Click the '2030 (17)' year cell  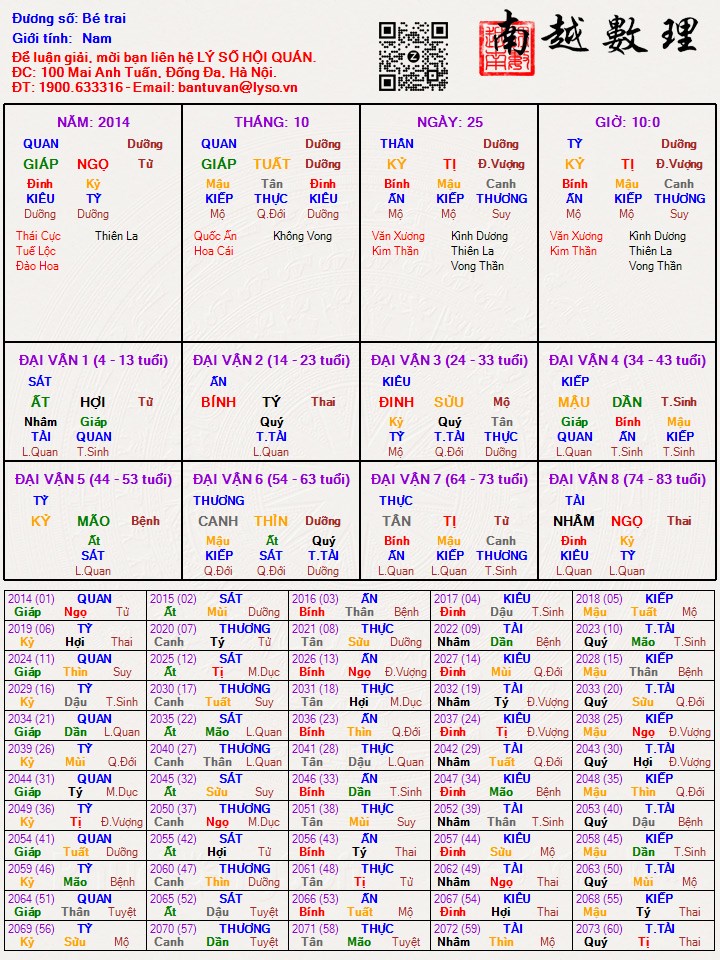click(x=217, y=696)
